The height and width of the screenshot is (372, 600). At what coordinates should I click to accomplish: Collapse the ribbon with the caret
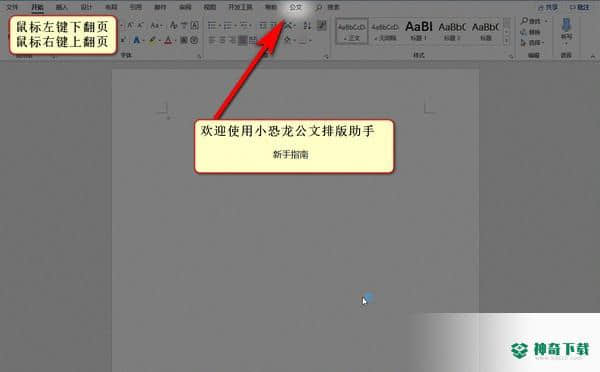coord(593,56)
